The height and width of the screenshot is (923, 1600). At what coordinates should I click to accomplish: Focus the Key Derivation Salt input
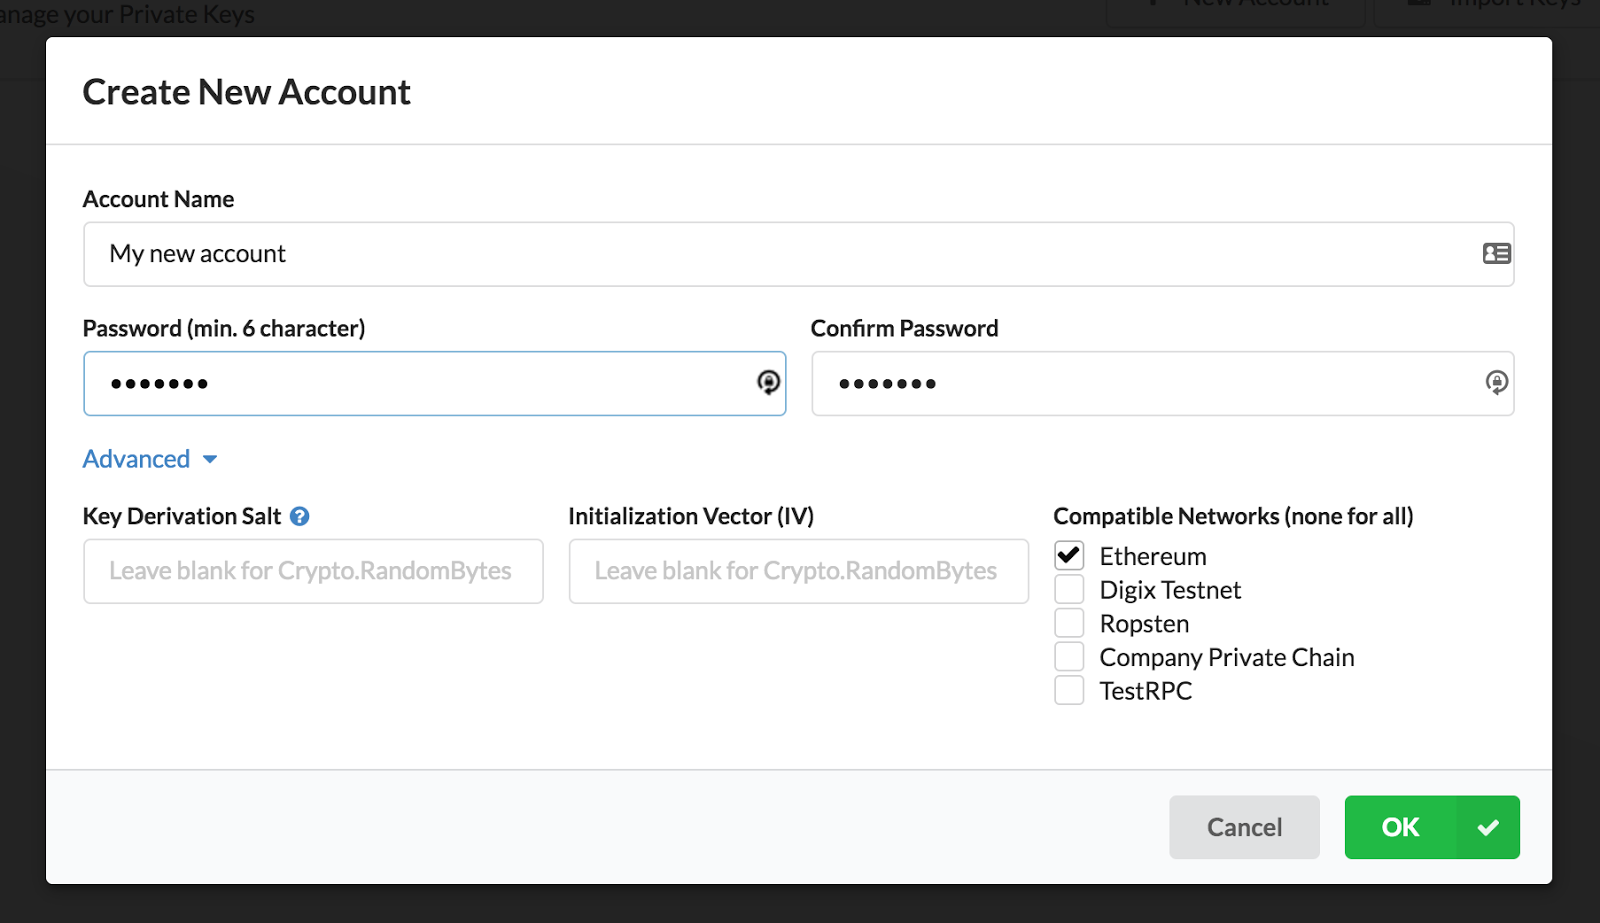[x=313, y=571]
